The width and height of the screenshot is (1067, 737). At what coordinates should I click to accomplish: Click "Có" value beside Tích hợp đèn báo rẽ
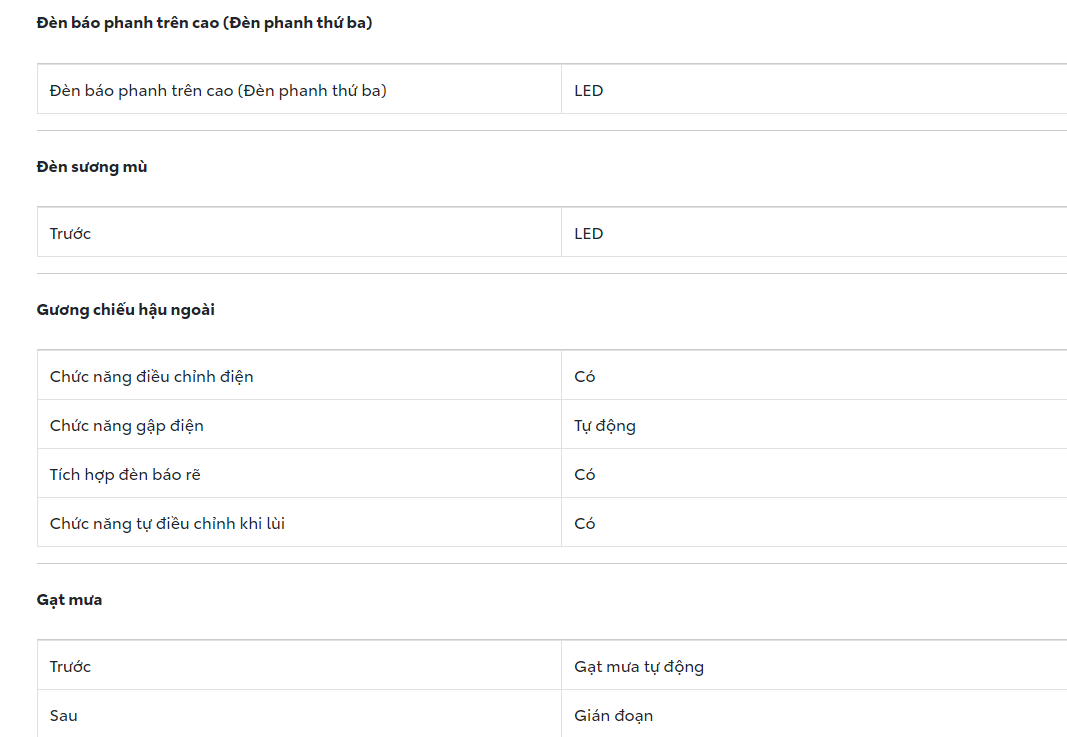(x=585, y=475)
